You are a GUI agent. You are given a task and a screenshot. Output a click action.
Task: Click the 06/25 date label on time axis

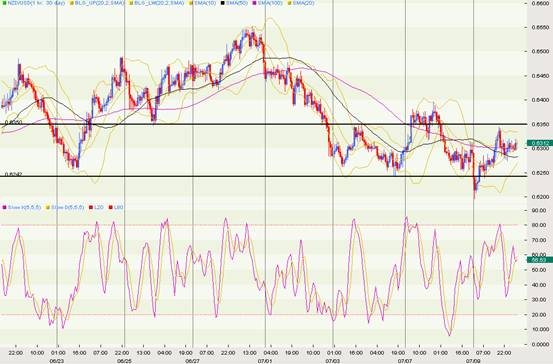pyautogui.click(x=124, y=361)
